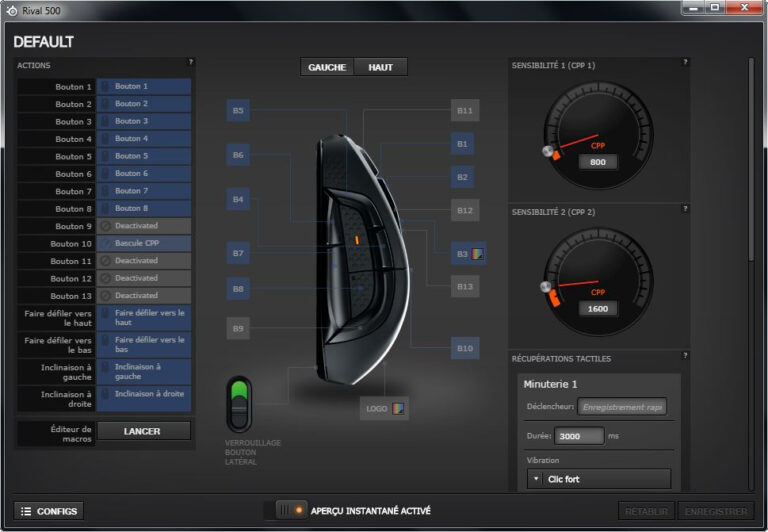Open the Bouton 8 action assignment
This screenshot has width=768, height=532.
[144, 208]
